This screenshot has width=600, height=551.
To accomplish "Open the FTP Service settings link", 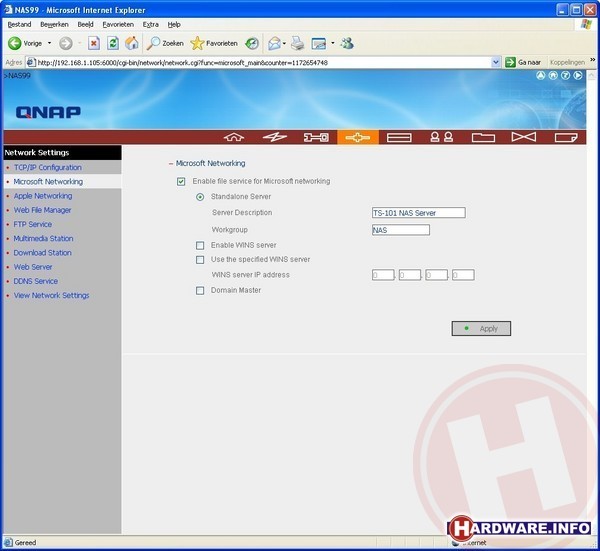I will pos(33,224).
